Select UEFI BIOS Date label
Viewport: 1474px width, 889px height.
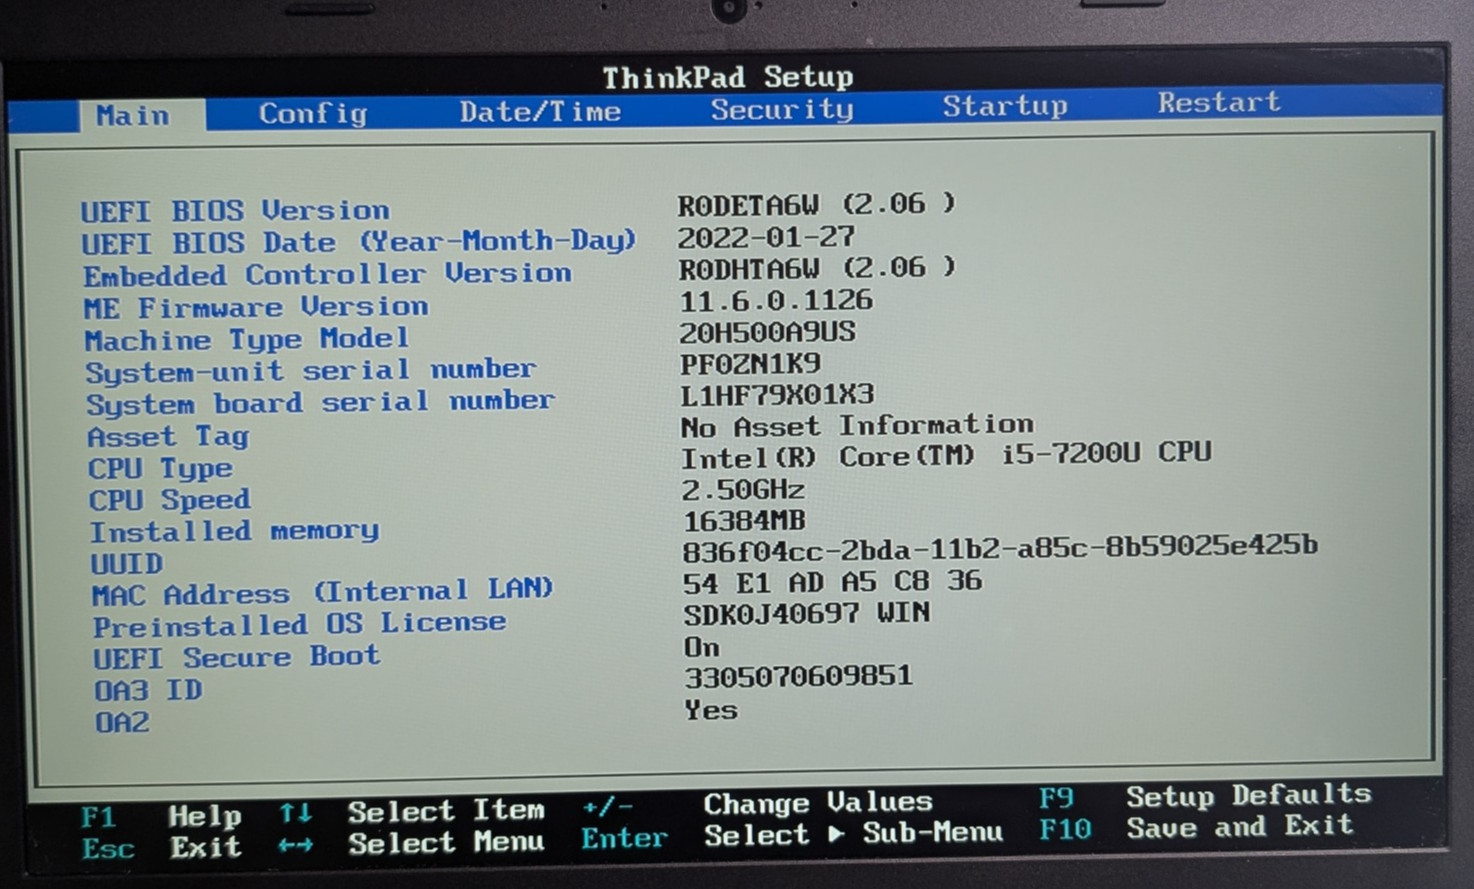coord(359,242)
